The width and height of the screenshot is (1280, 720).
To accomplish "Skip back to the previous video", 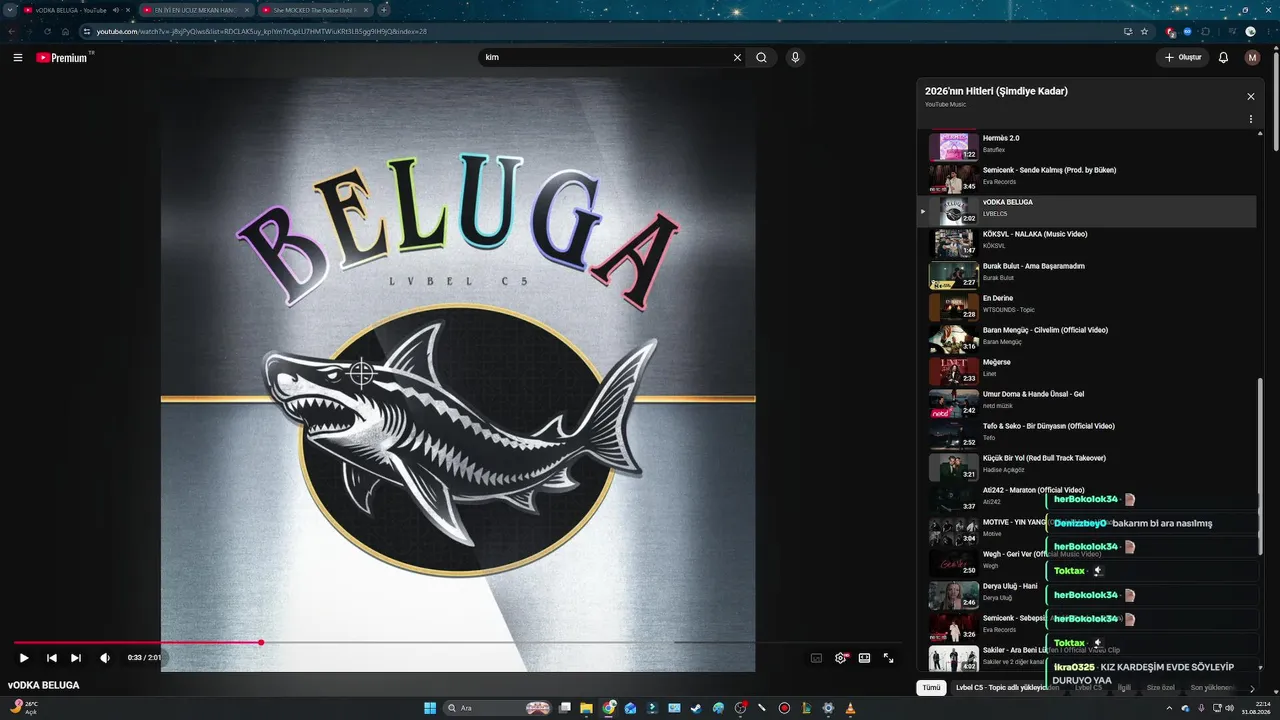I will tap(51, 658).
